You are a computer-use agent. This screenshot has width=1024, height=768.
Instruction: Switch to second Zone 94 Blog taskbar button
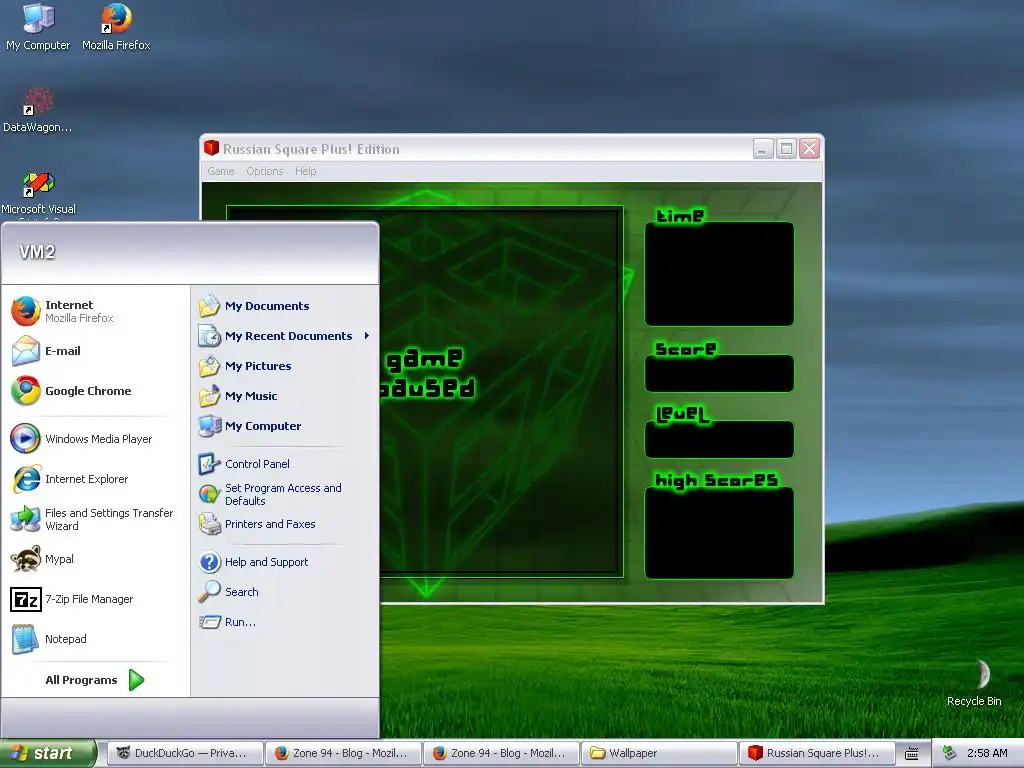[x=501, y=753]
